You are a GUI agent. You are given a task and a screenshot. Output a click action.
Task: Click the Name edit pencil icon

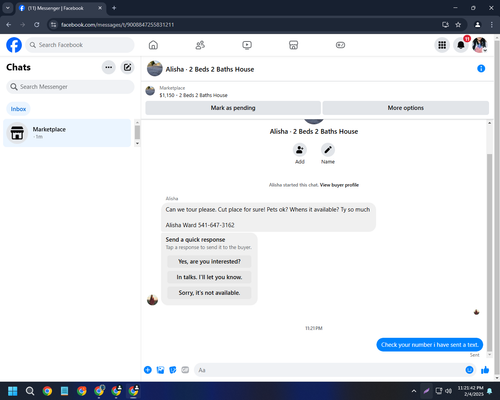point(328,150)
